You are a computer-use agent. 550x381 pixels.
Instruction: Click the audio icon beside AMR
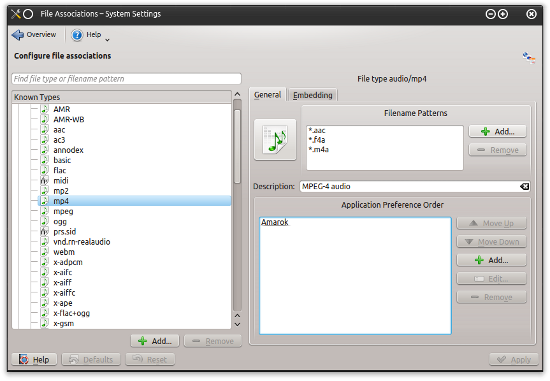(45, 109)
